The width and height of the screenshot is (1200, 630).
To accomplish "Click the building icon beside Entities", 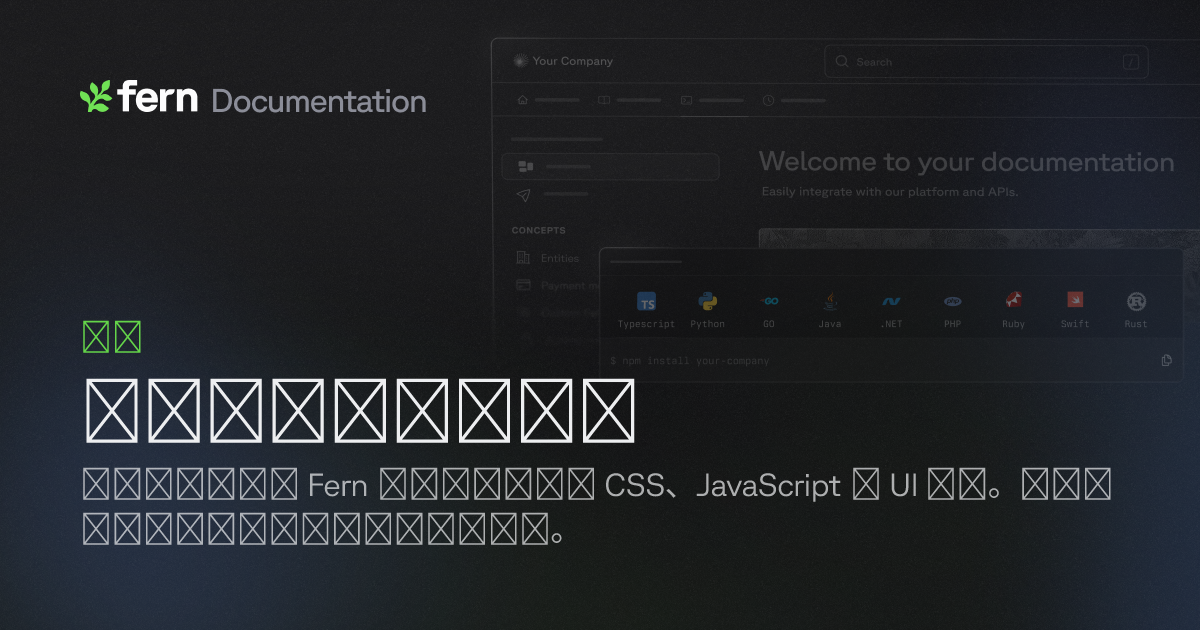I will point(523,258).
